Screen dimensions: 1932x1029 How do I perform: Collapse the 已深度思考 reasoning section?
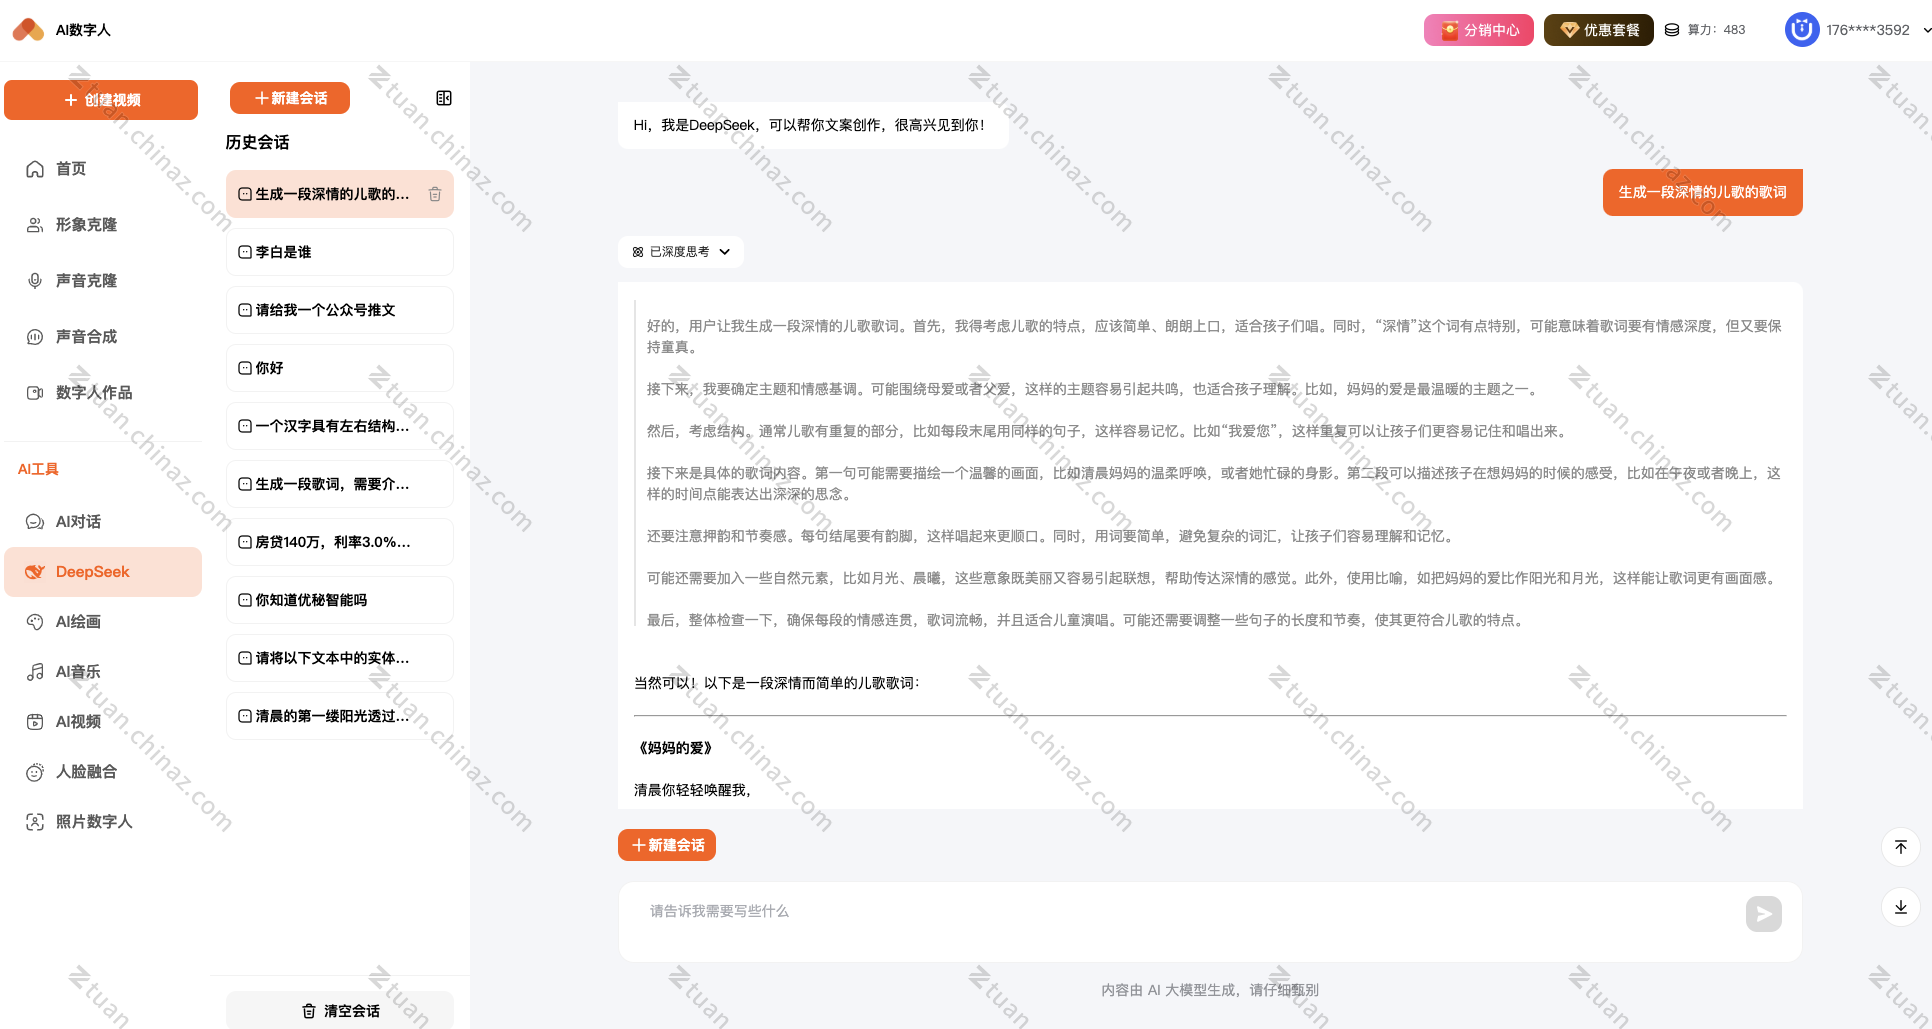pos(681,252)
